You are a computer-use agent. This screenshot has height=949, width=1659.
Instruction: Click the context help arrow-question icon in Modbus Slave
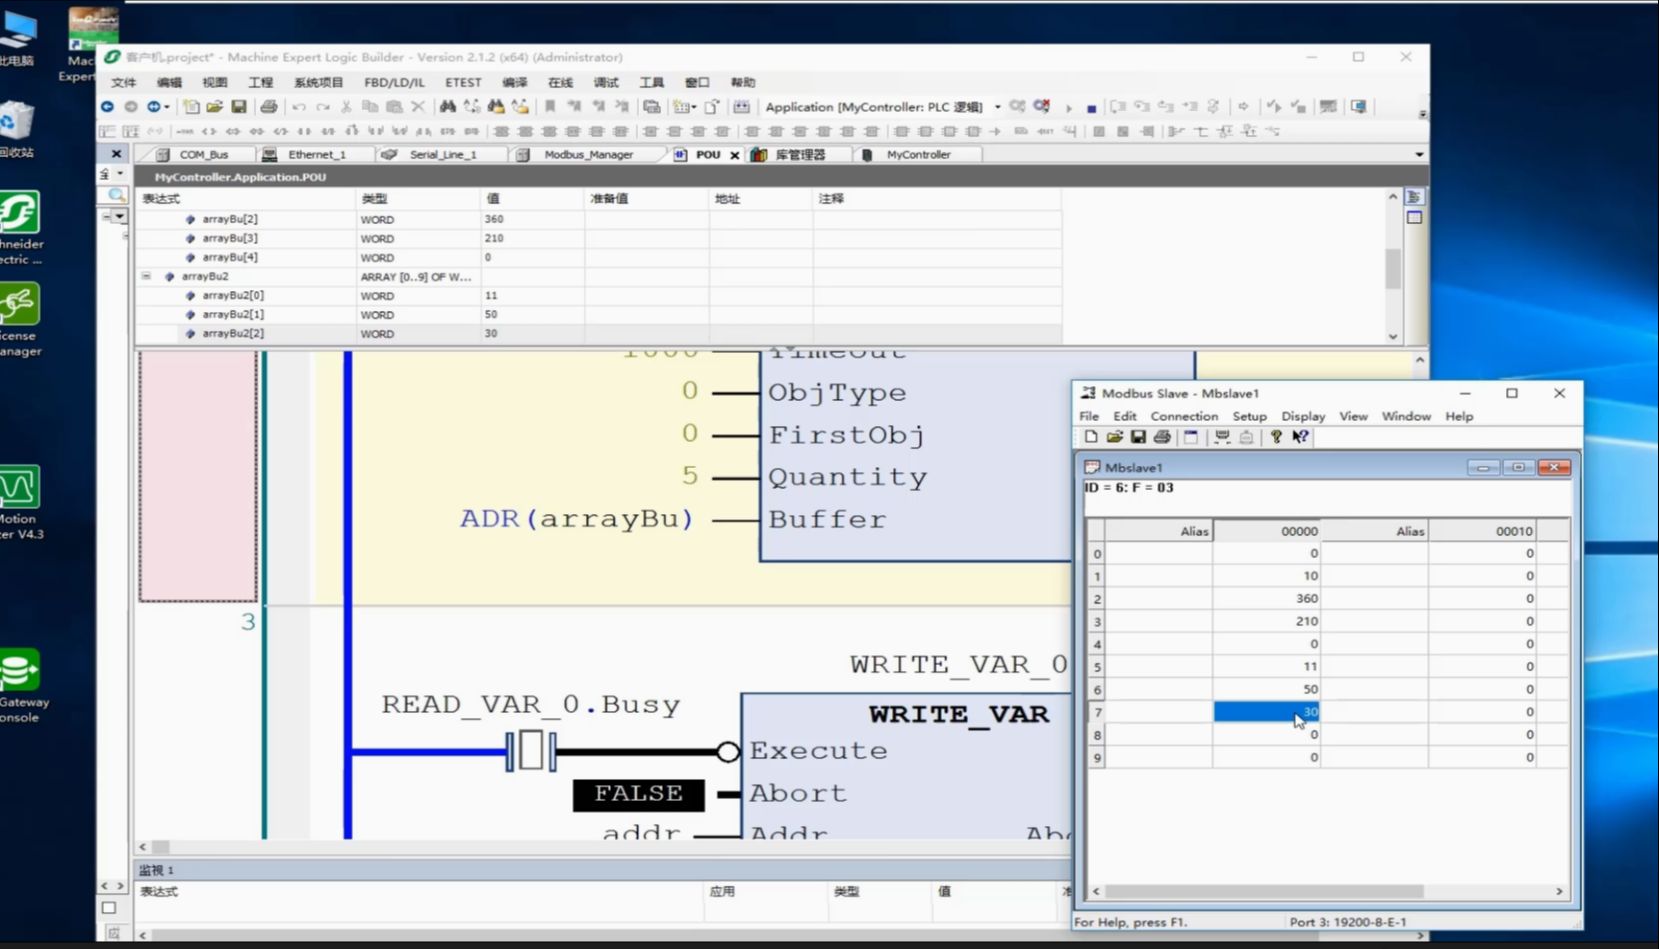click(x=1300, y=437)
